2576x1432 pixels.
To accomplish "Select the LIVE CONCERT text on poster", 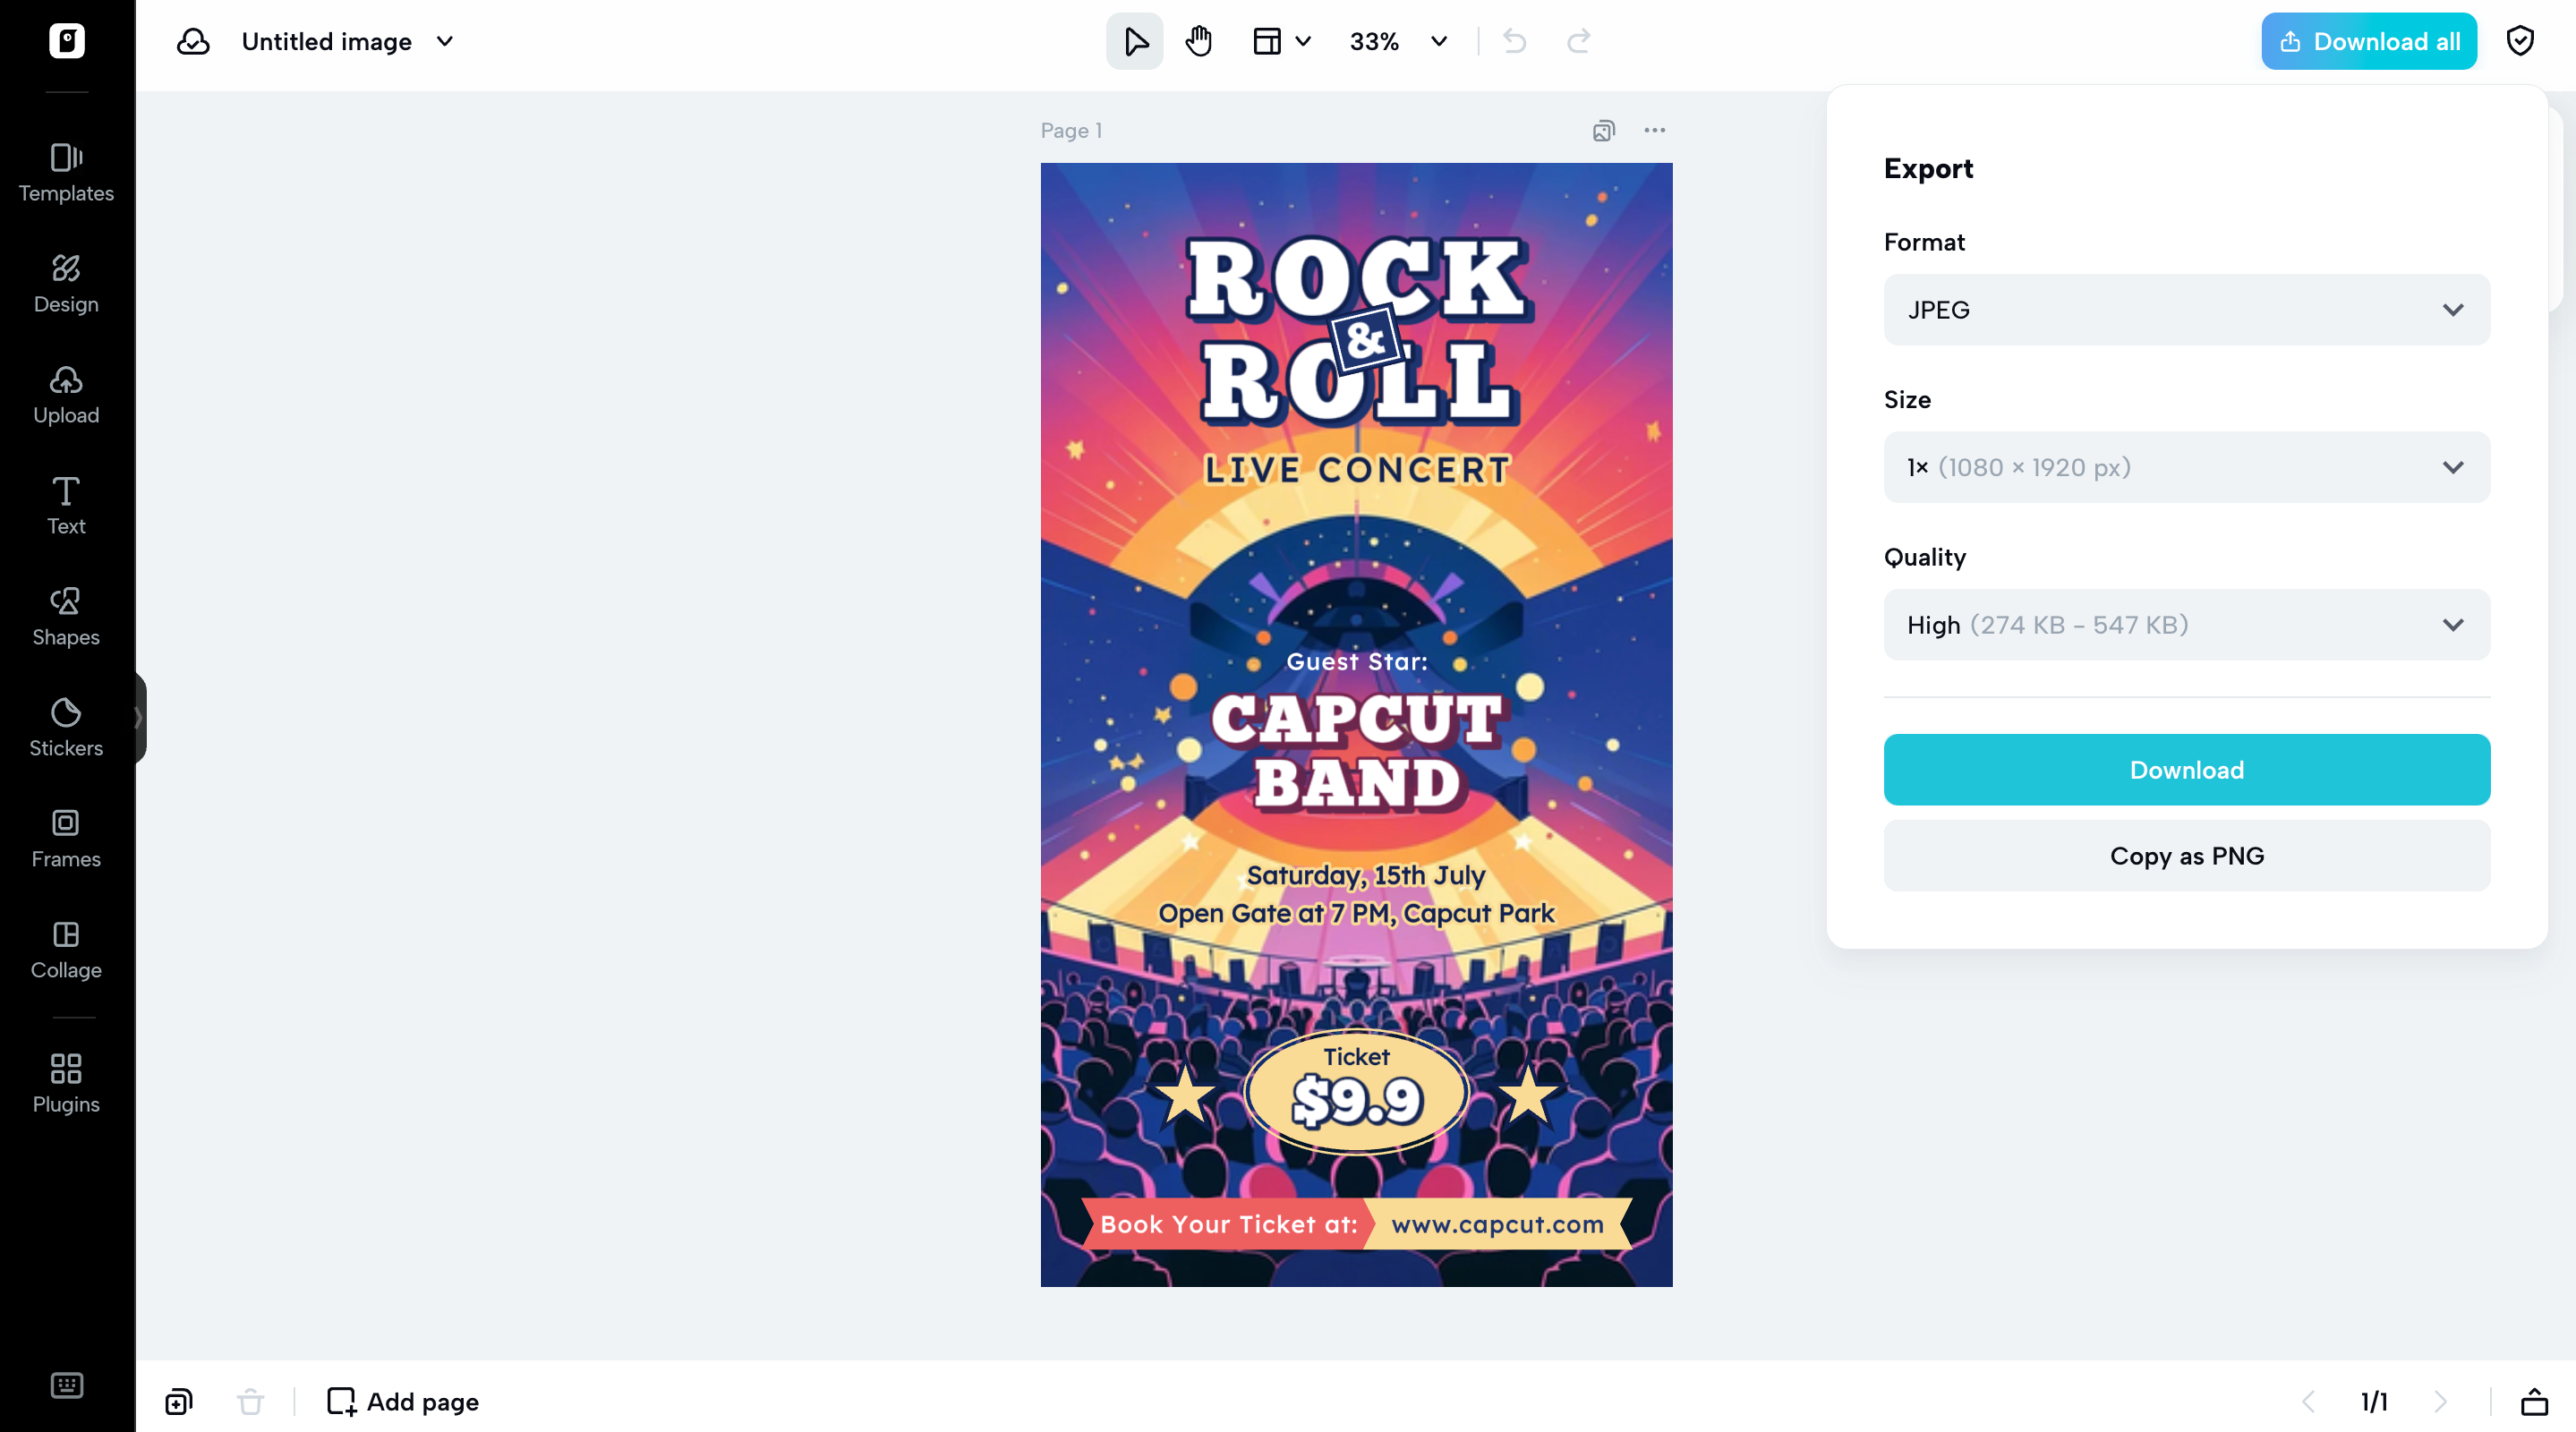I will [x=1357, y=469].
